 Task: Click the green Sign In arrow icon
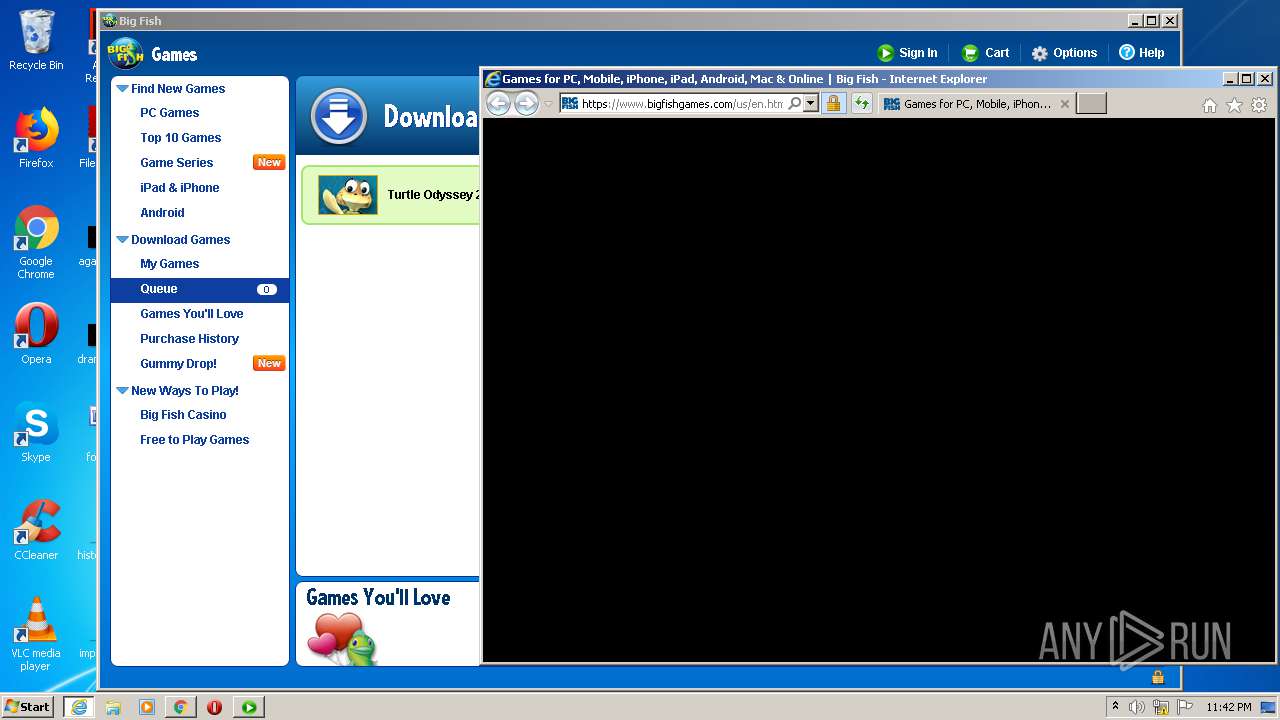tap(885, 53)
